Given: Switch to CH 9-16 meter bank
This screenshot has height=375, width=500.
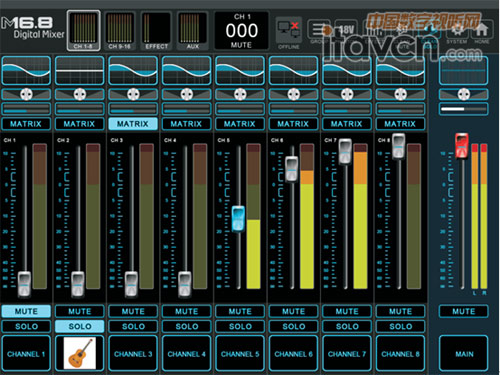Looking at the screenshot, I should coord(120,31).
